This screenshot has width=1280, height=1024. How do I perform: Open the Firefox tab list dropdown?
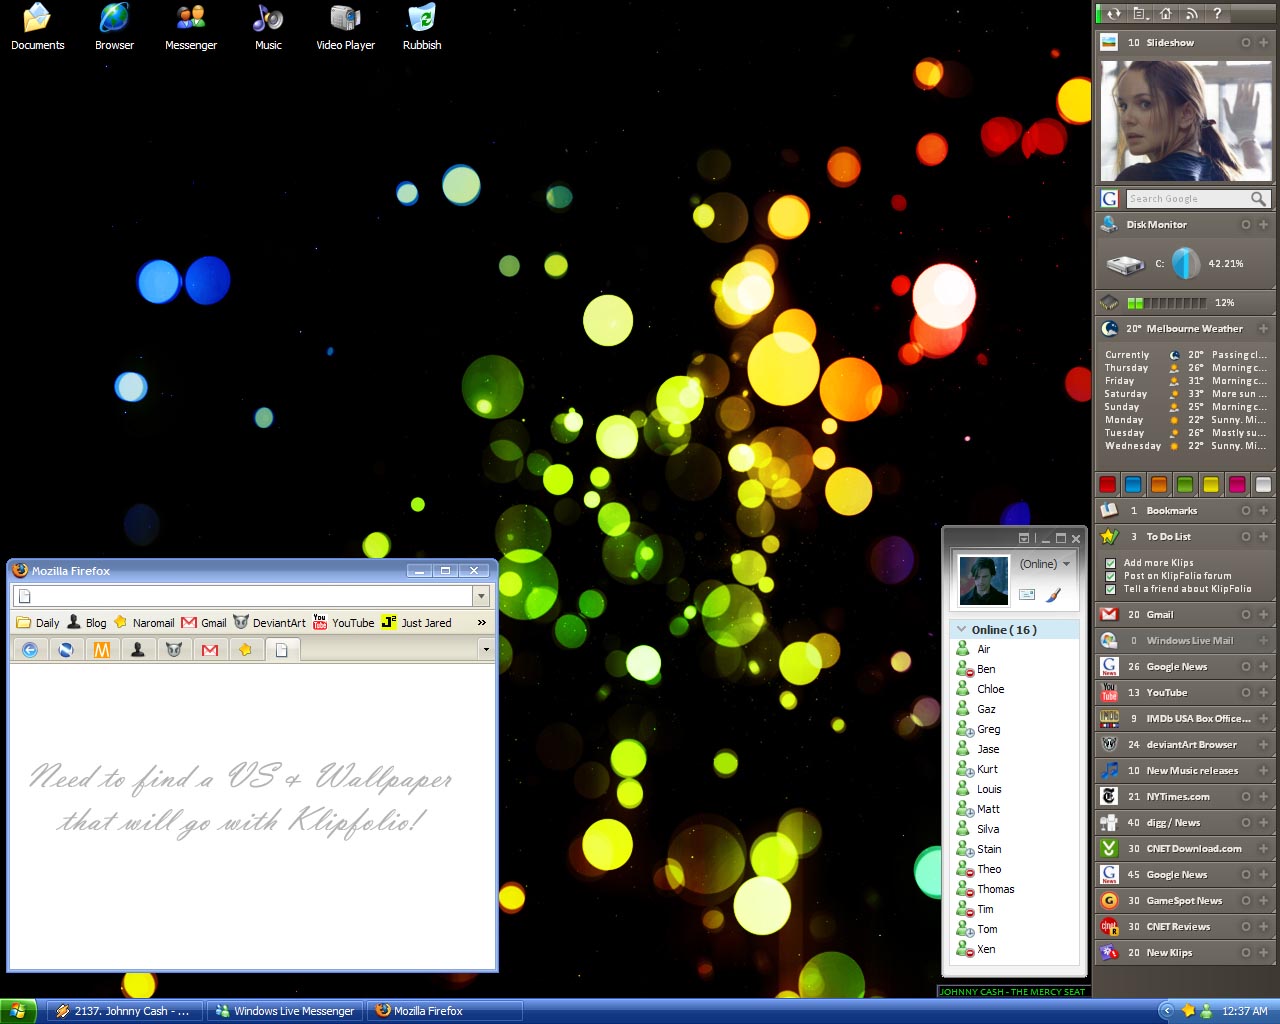click(x=486, y=649)
